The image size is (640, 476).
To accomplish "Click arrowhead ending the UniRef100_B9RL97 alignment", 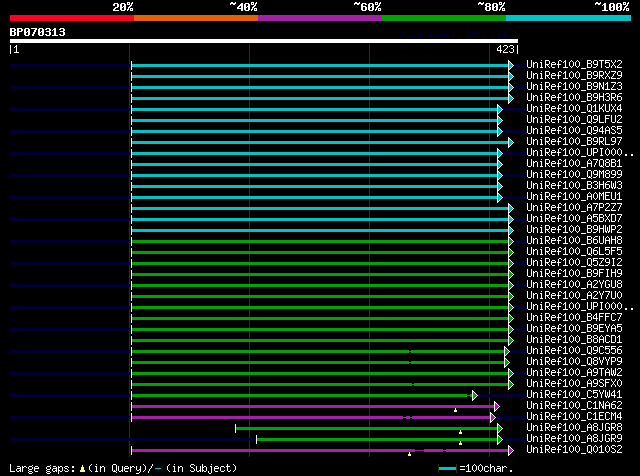I will [511, 142].
